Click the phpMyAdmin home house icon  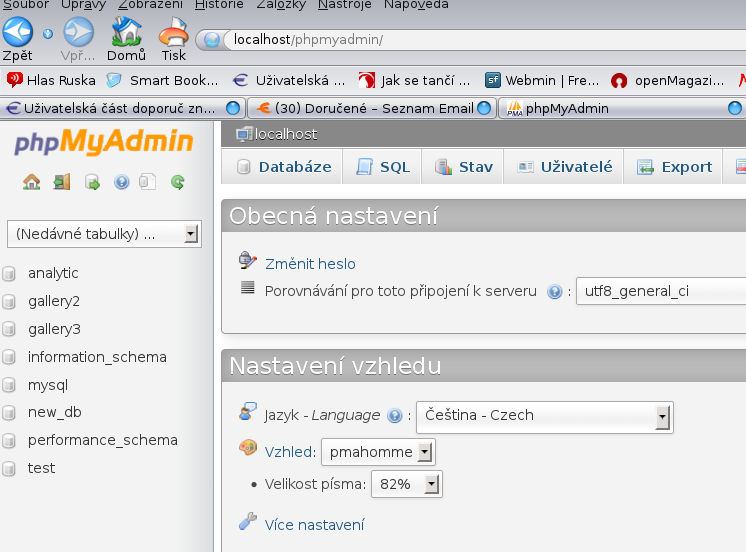point(31,182)
